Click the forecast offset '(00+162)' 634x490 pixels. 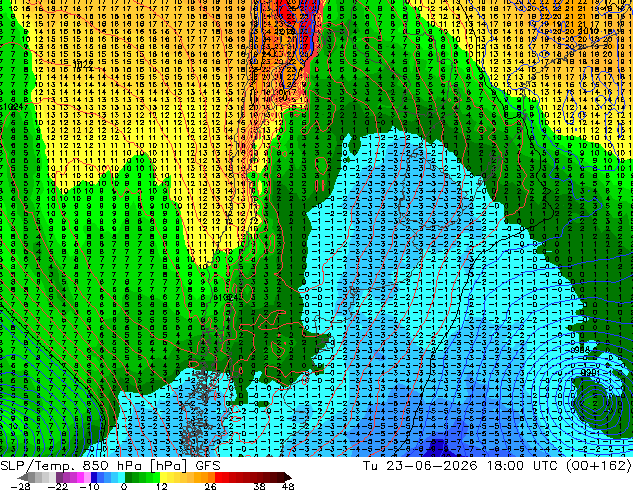coord(597,466)
